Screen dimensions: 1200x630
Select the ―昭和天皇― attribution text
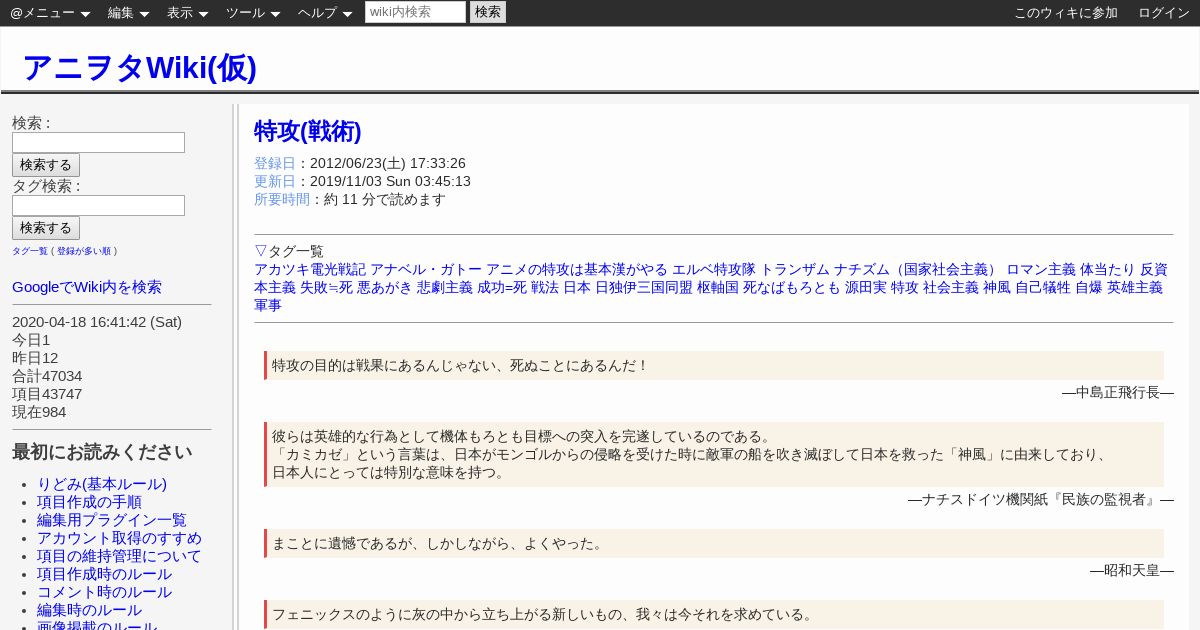(1132, 570)
